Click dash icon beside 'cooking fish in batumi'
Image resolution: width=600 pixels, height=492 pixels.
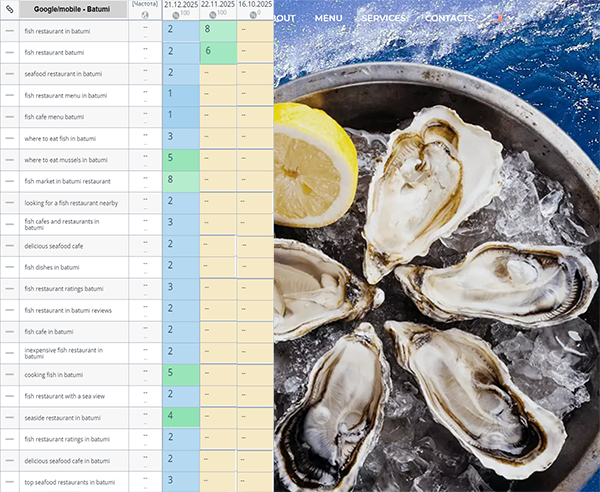coord(9,374)
